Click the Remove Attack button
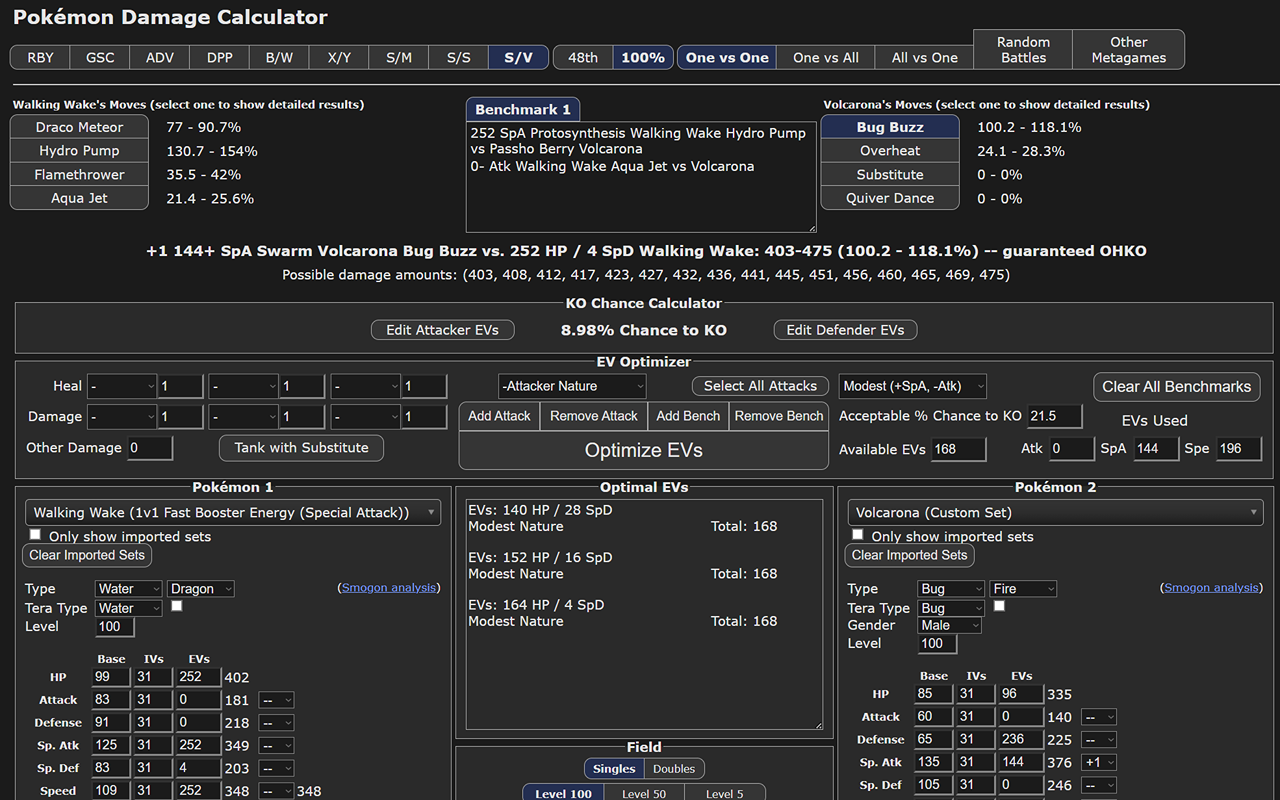The height and width of the screenshot is (800, 1280). tap(594, 416)
